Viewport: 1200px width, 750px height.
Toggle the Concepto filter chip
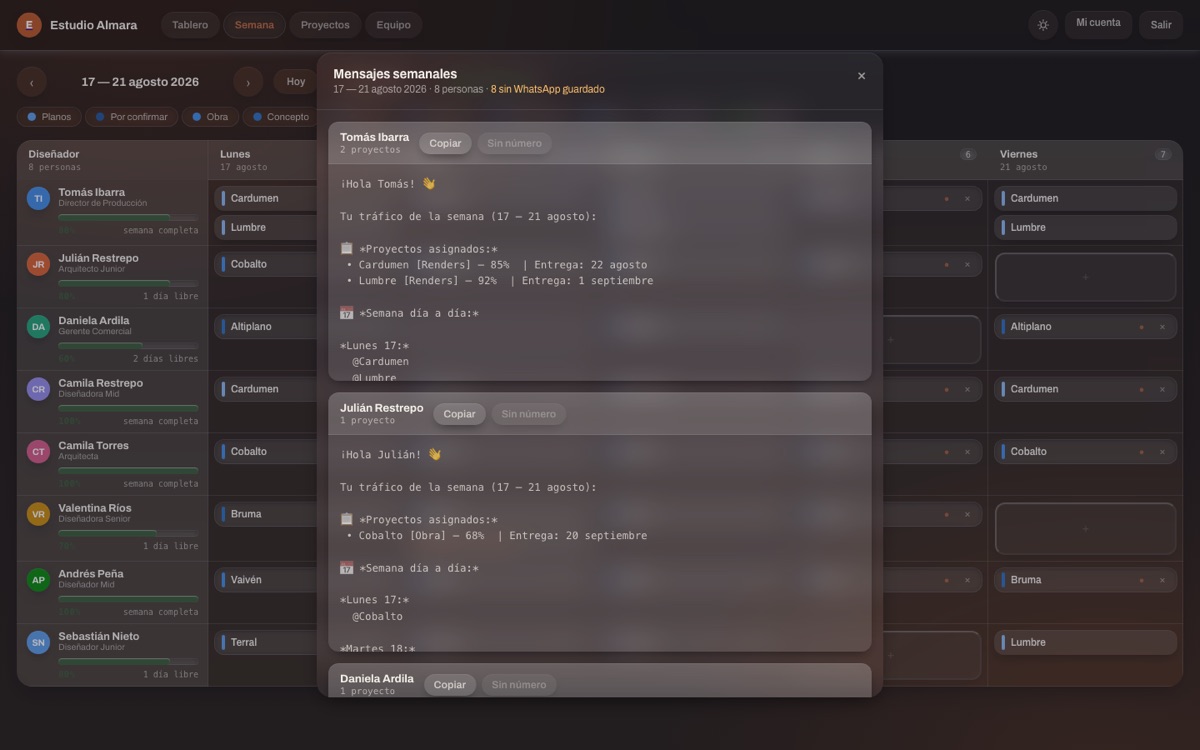pos(280,117)
